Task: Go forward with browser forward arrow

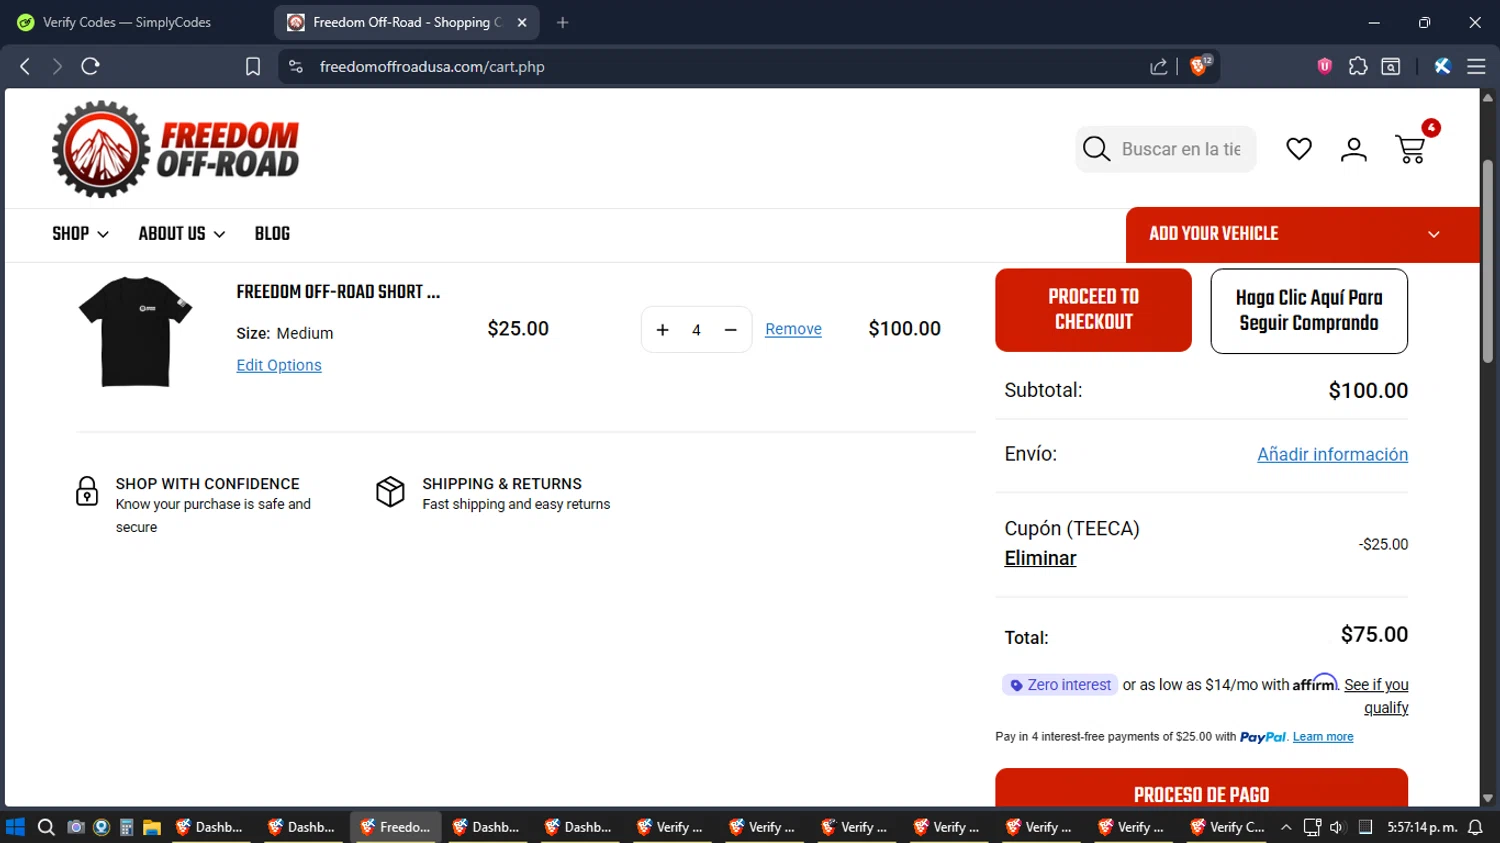Action: (57, 66)
